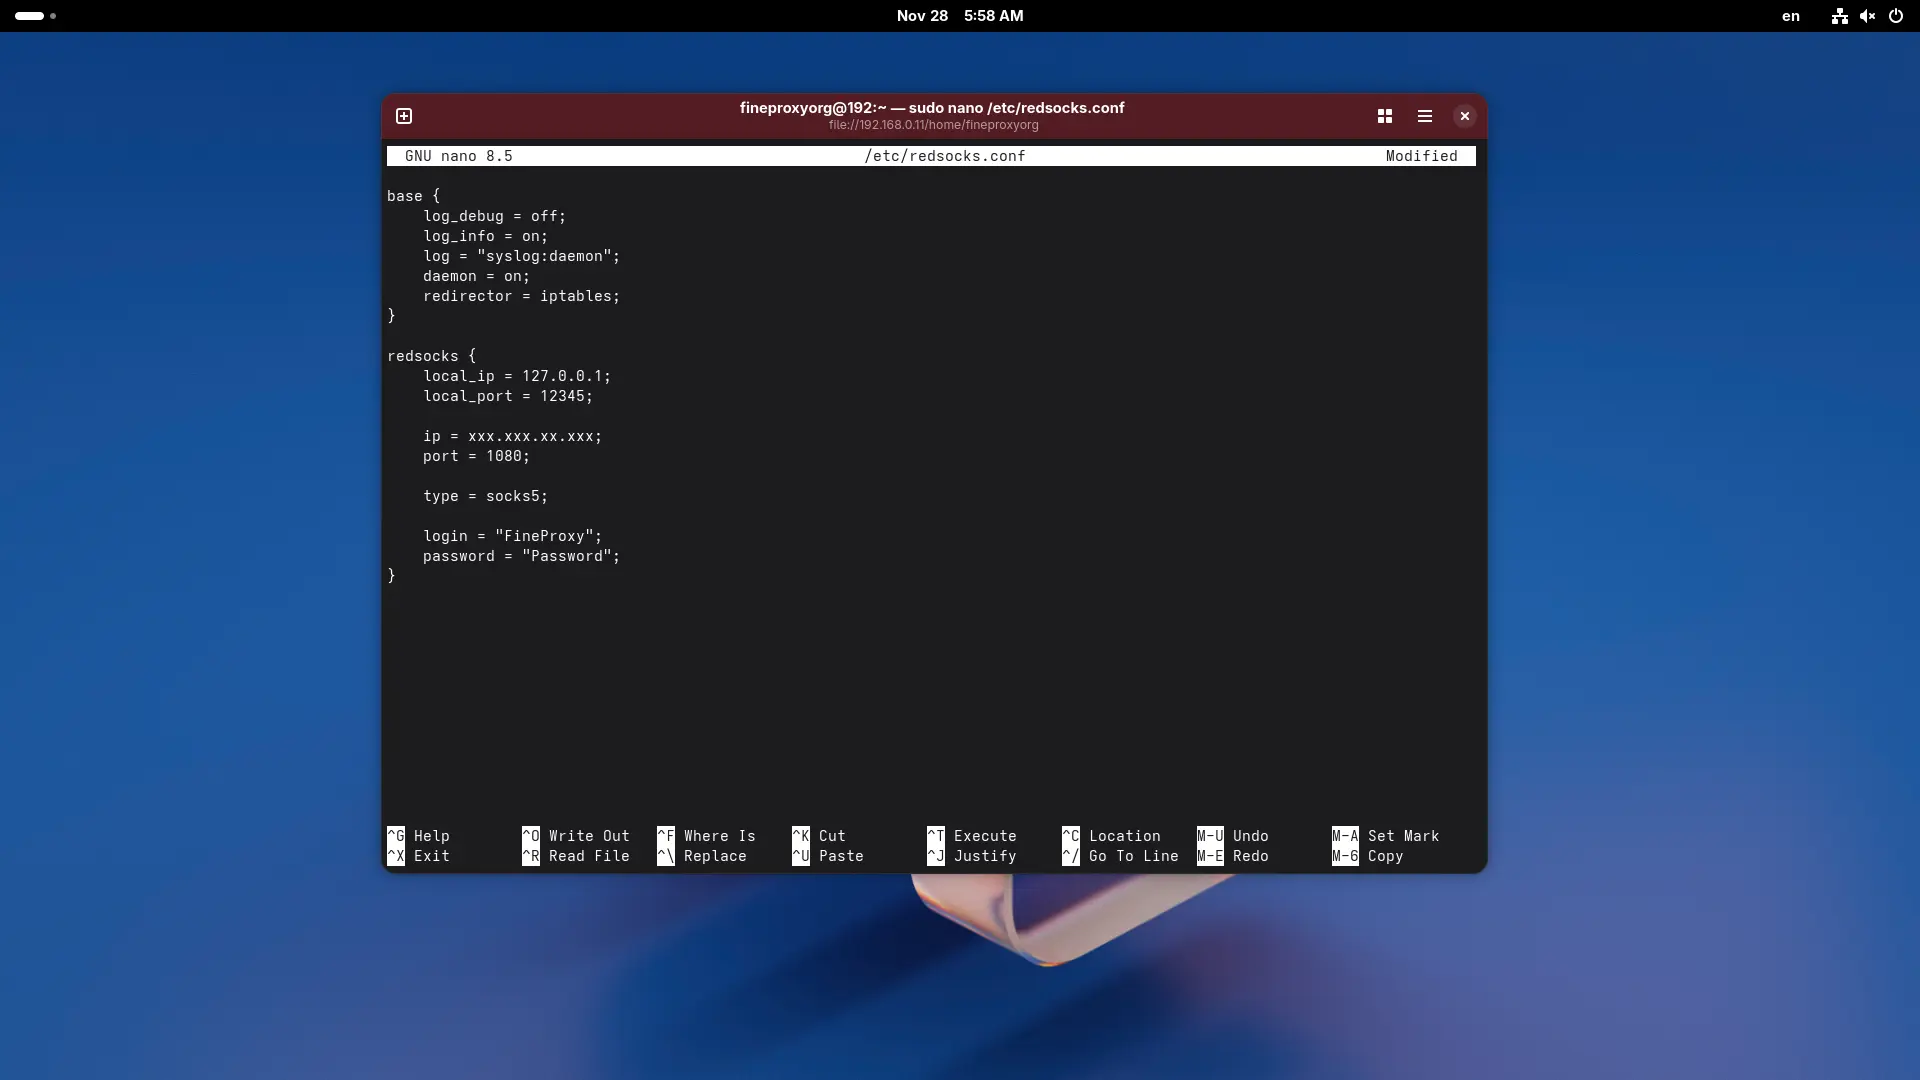Open a new terminal tab with the plus icon

click(x=404, y=116)
